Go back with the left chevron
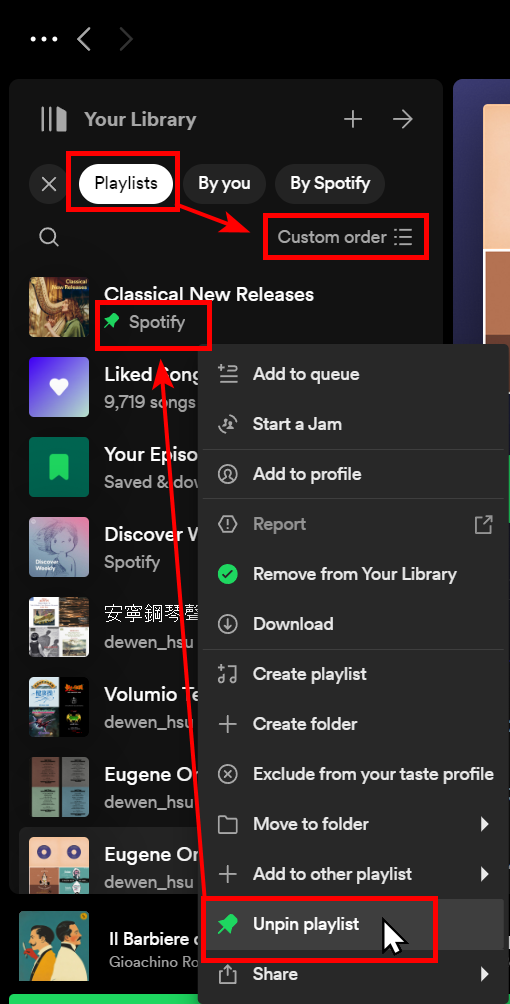Screen dimensions: 510x1004 point(84,39)
